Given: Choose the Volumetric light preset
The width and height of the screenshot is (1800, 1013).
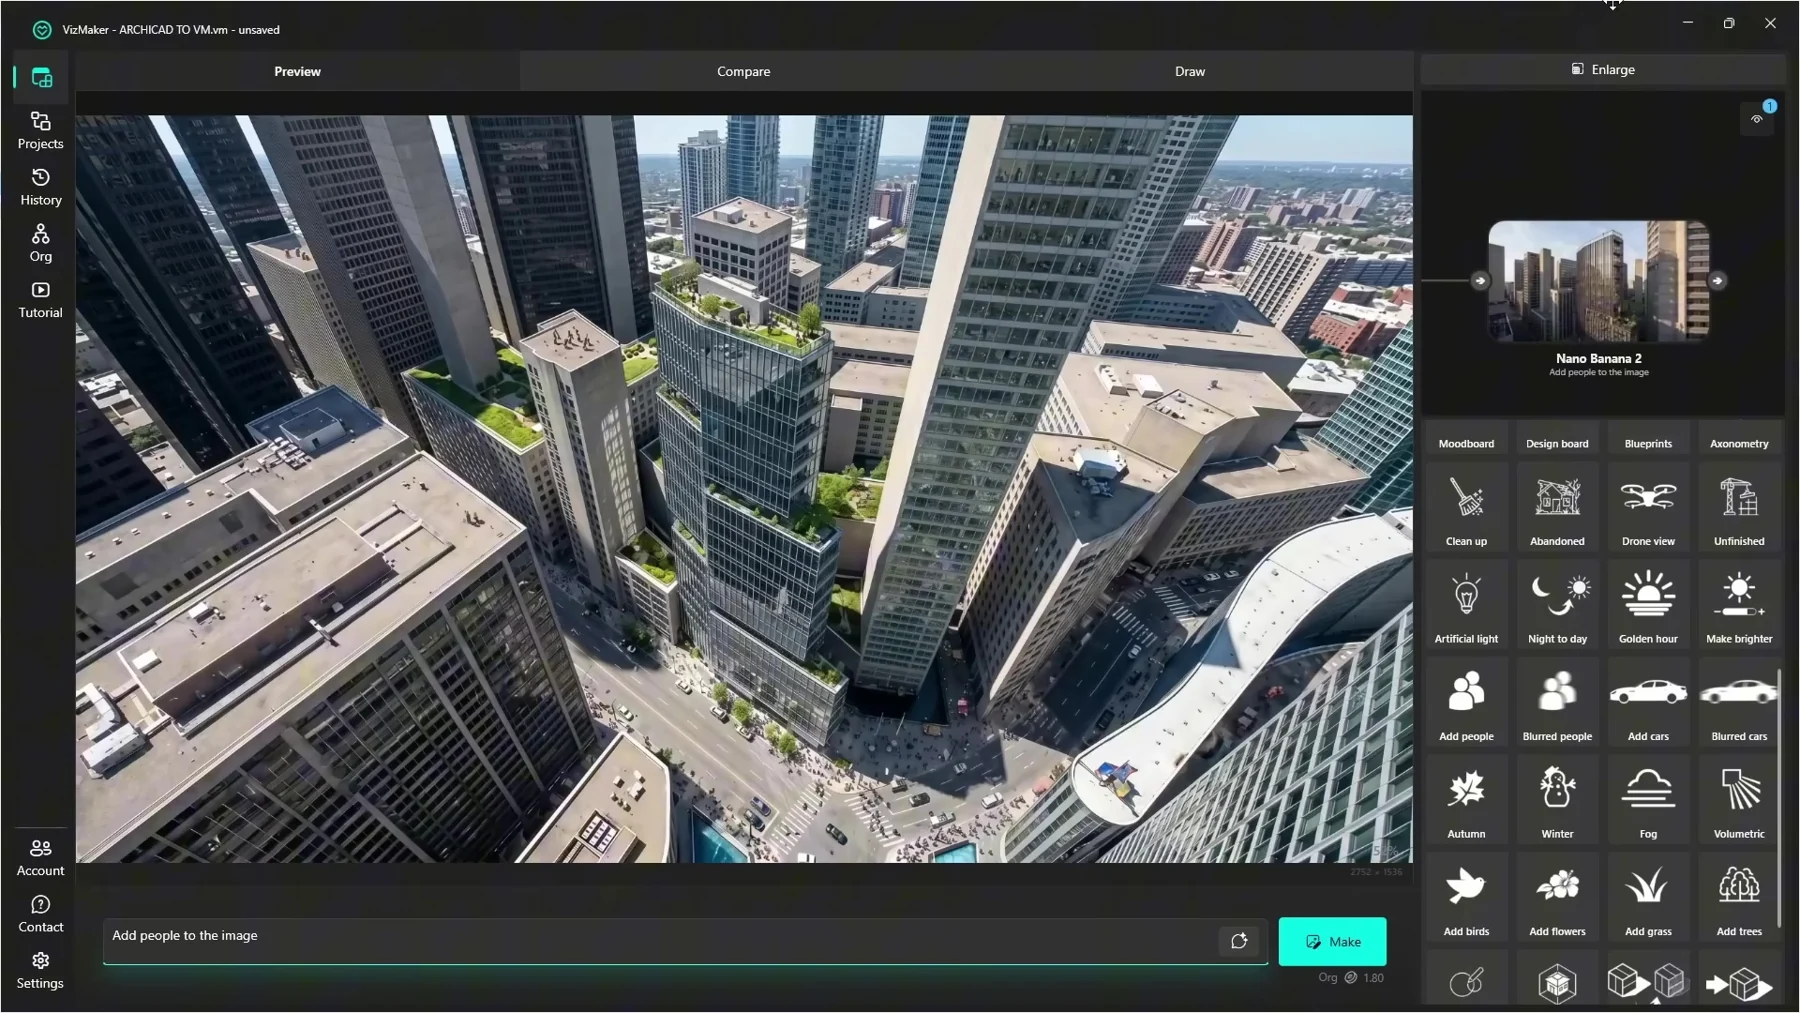Looking at the screenshot, I should (x=1739, y=800).
